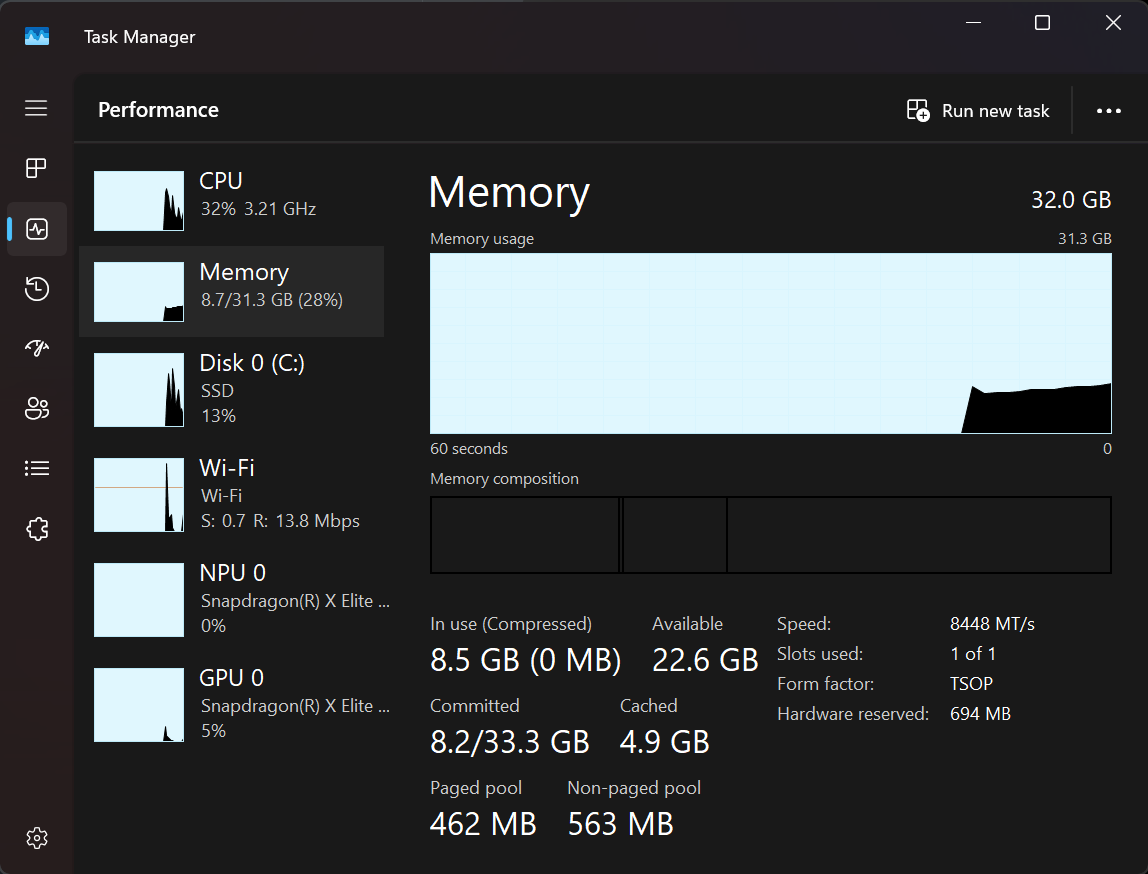Screen dimensions: 1148x874
Task: Click the Memory composition bar
Action: (771, 535)
